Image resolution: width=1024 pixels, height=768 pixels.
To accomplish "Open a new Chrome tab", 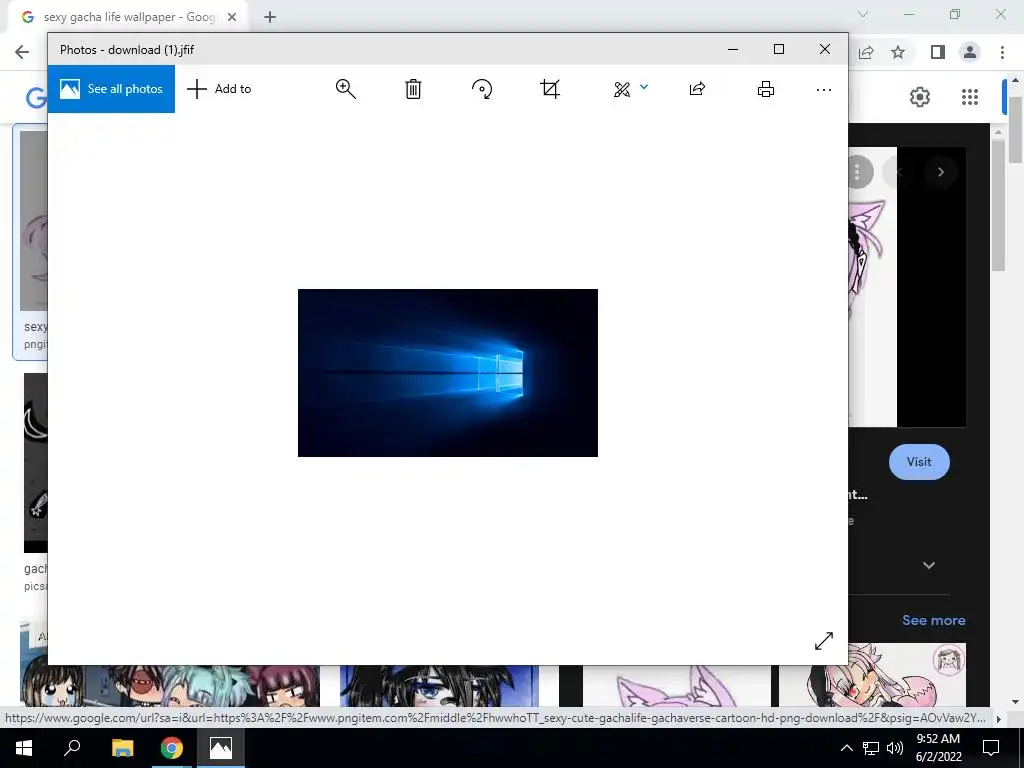I will [x=270, y=18].
